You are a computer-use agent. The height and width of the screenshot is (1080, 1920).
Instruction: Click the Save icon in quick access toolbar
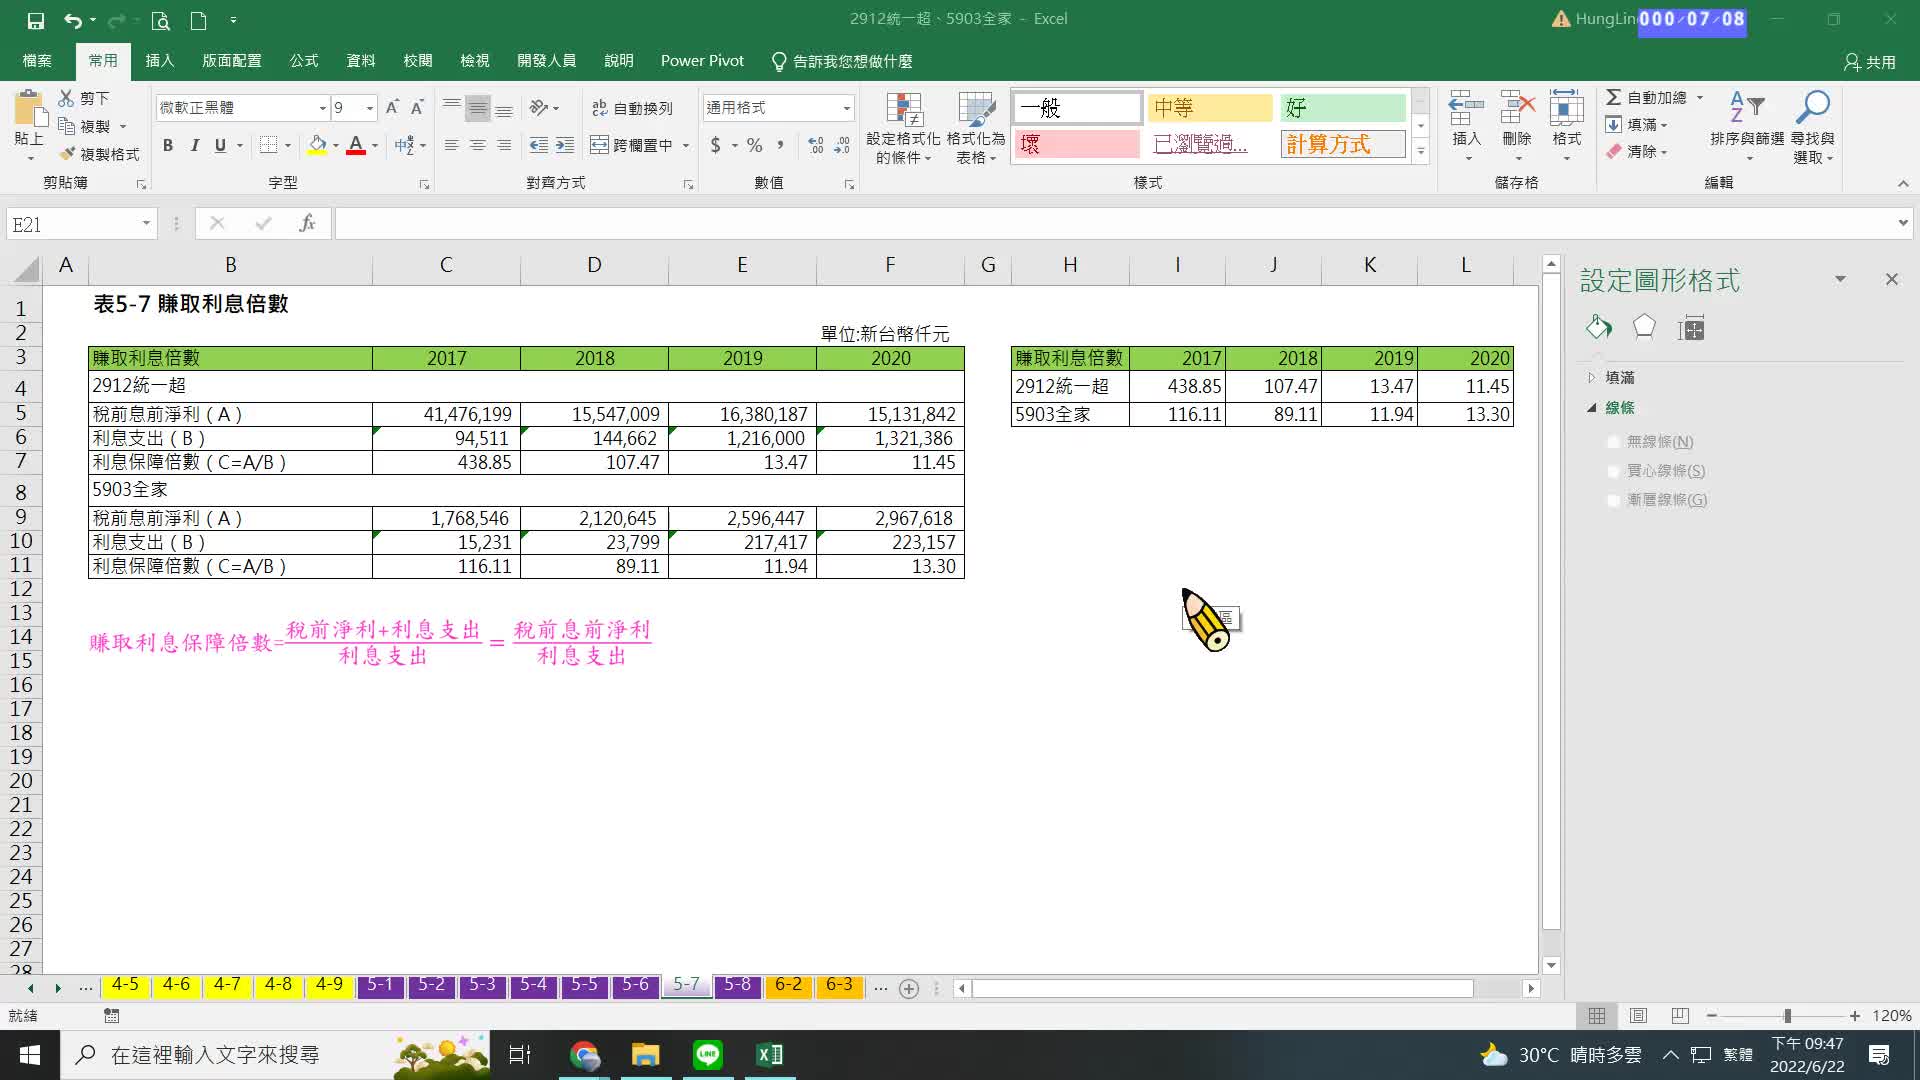click(x=36, y=20)
